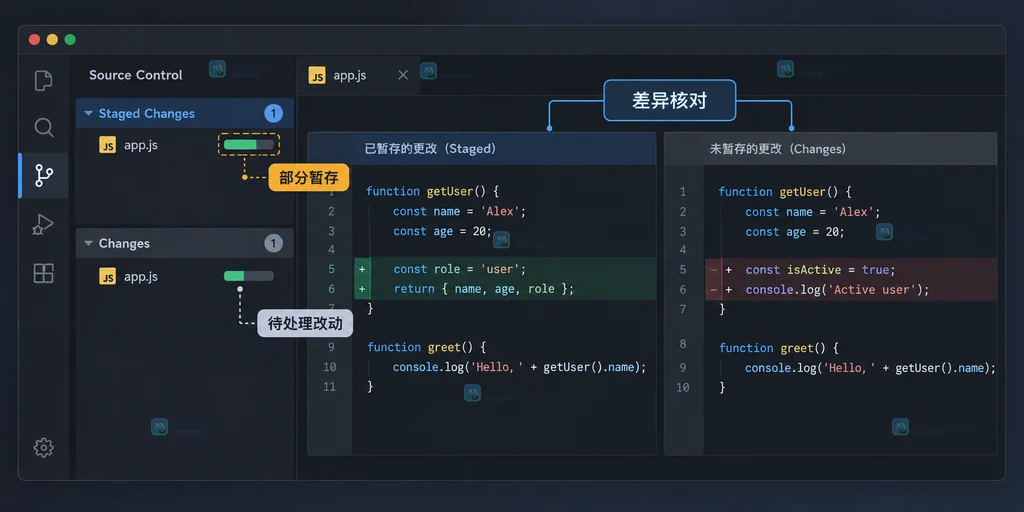Collapse the Changes section arrow
This screenshot has width=1024, height=512.
(x=89, y=244)
